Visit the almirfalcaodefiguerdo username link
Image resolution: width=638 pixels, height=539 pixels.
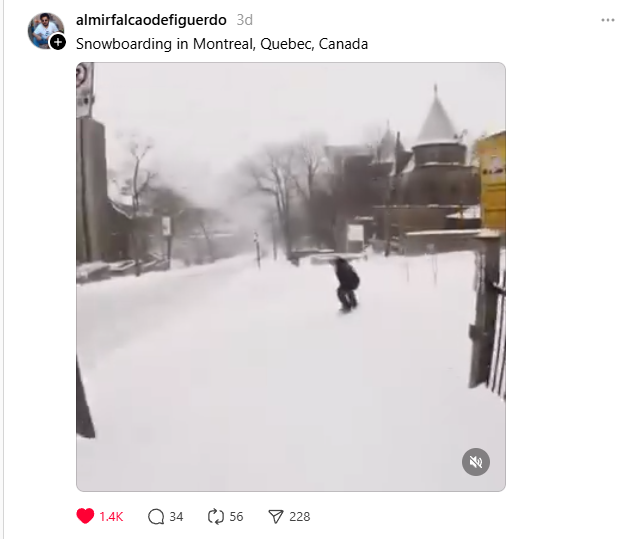pos(151,20)
